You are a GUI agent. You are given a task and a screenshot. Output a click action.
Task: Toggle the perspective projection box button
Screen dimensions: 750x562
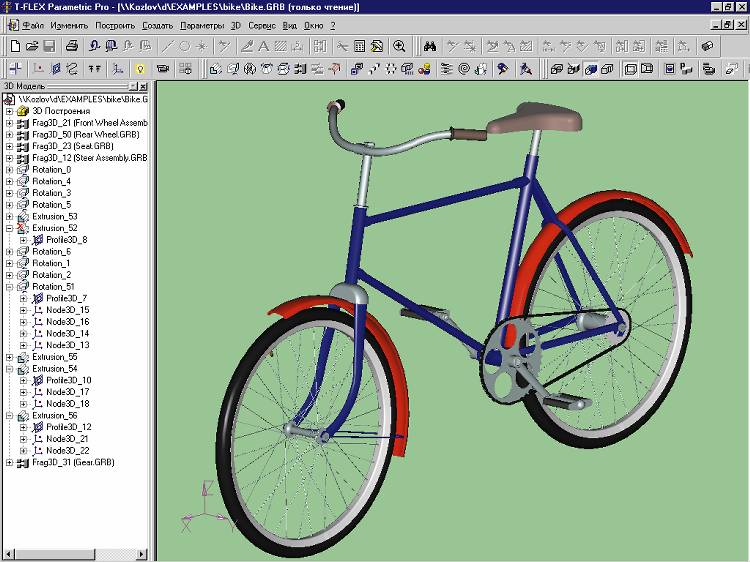(x=647, y=69)
